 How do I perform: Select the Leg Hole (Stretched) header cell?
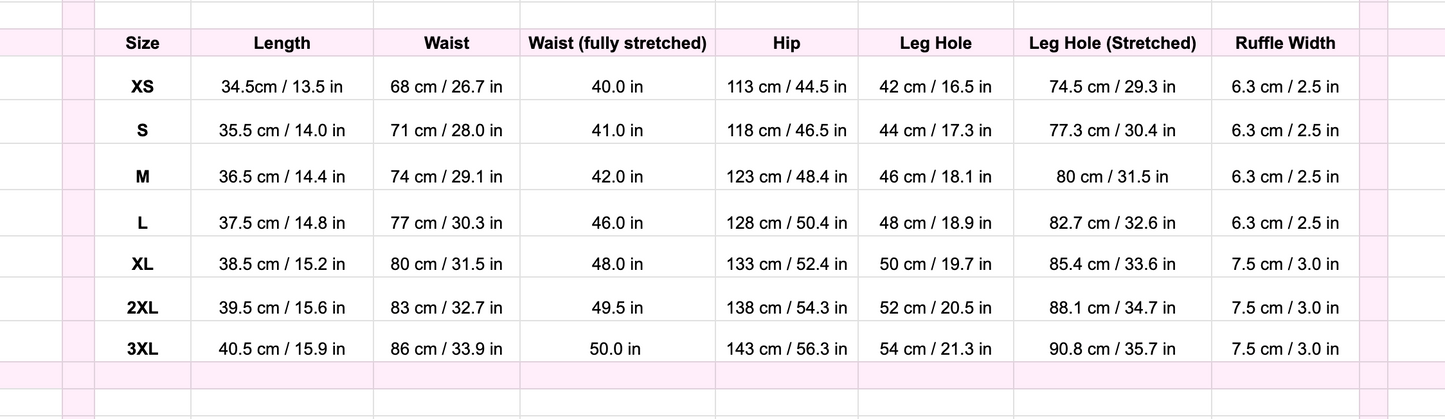(1112, 43)
